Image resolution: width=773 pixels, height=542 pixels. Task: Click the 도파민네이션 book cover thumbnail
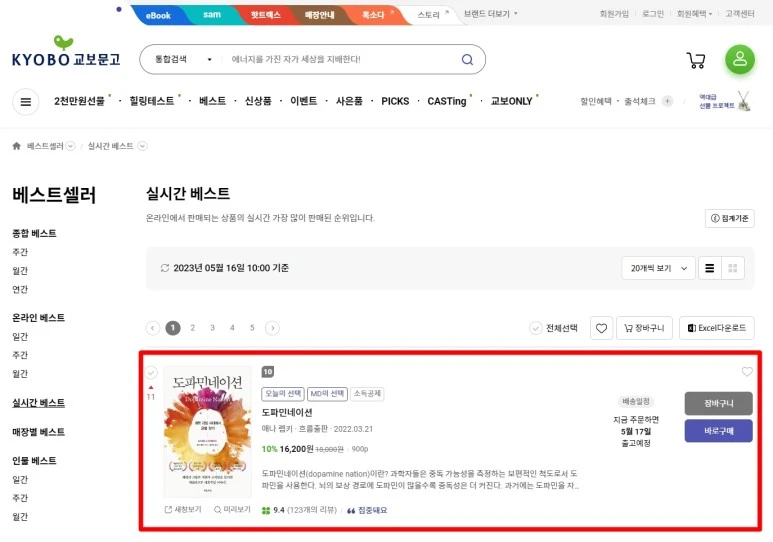(208, 432)
